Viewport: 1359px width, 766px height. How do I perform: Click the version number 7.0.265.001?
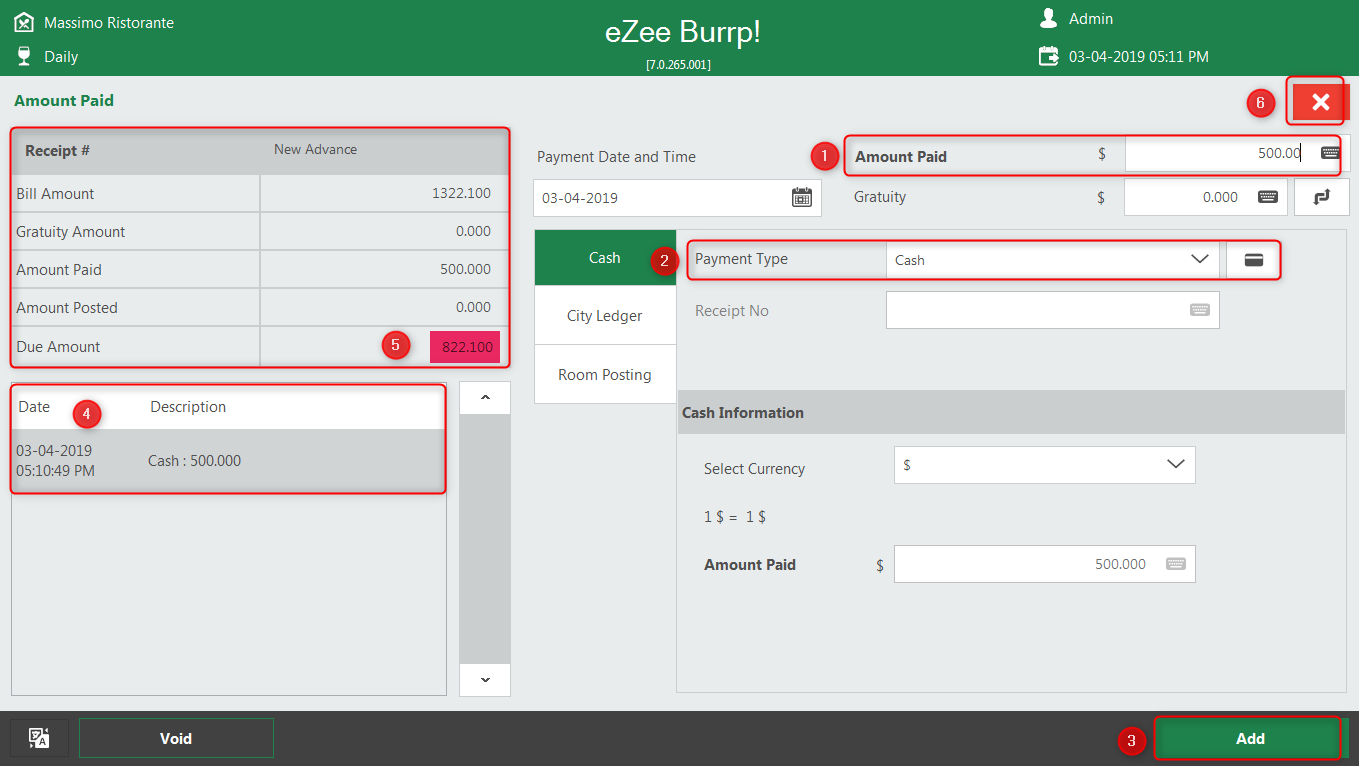pyautogui.click(x=679, y=65)
